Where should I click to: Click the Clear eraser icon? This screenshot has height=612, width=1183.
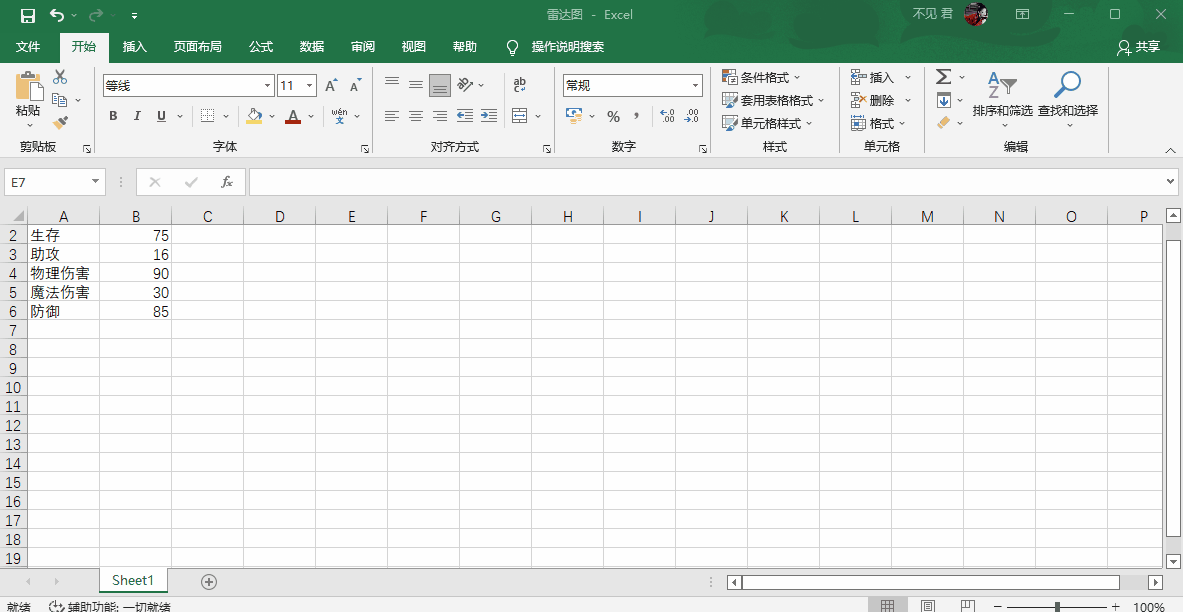click(944, 122)
